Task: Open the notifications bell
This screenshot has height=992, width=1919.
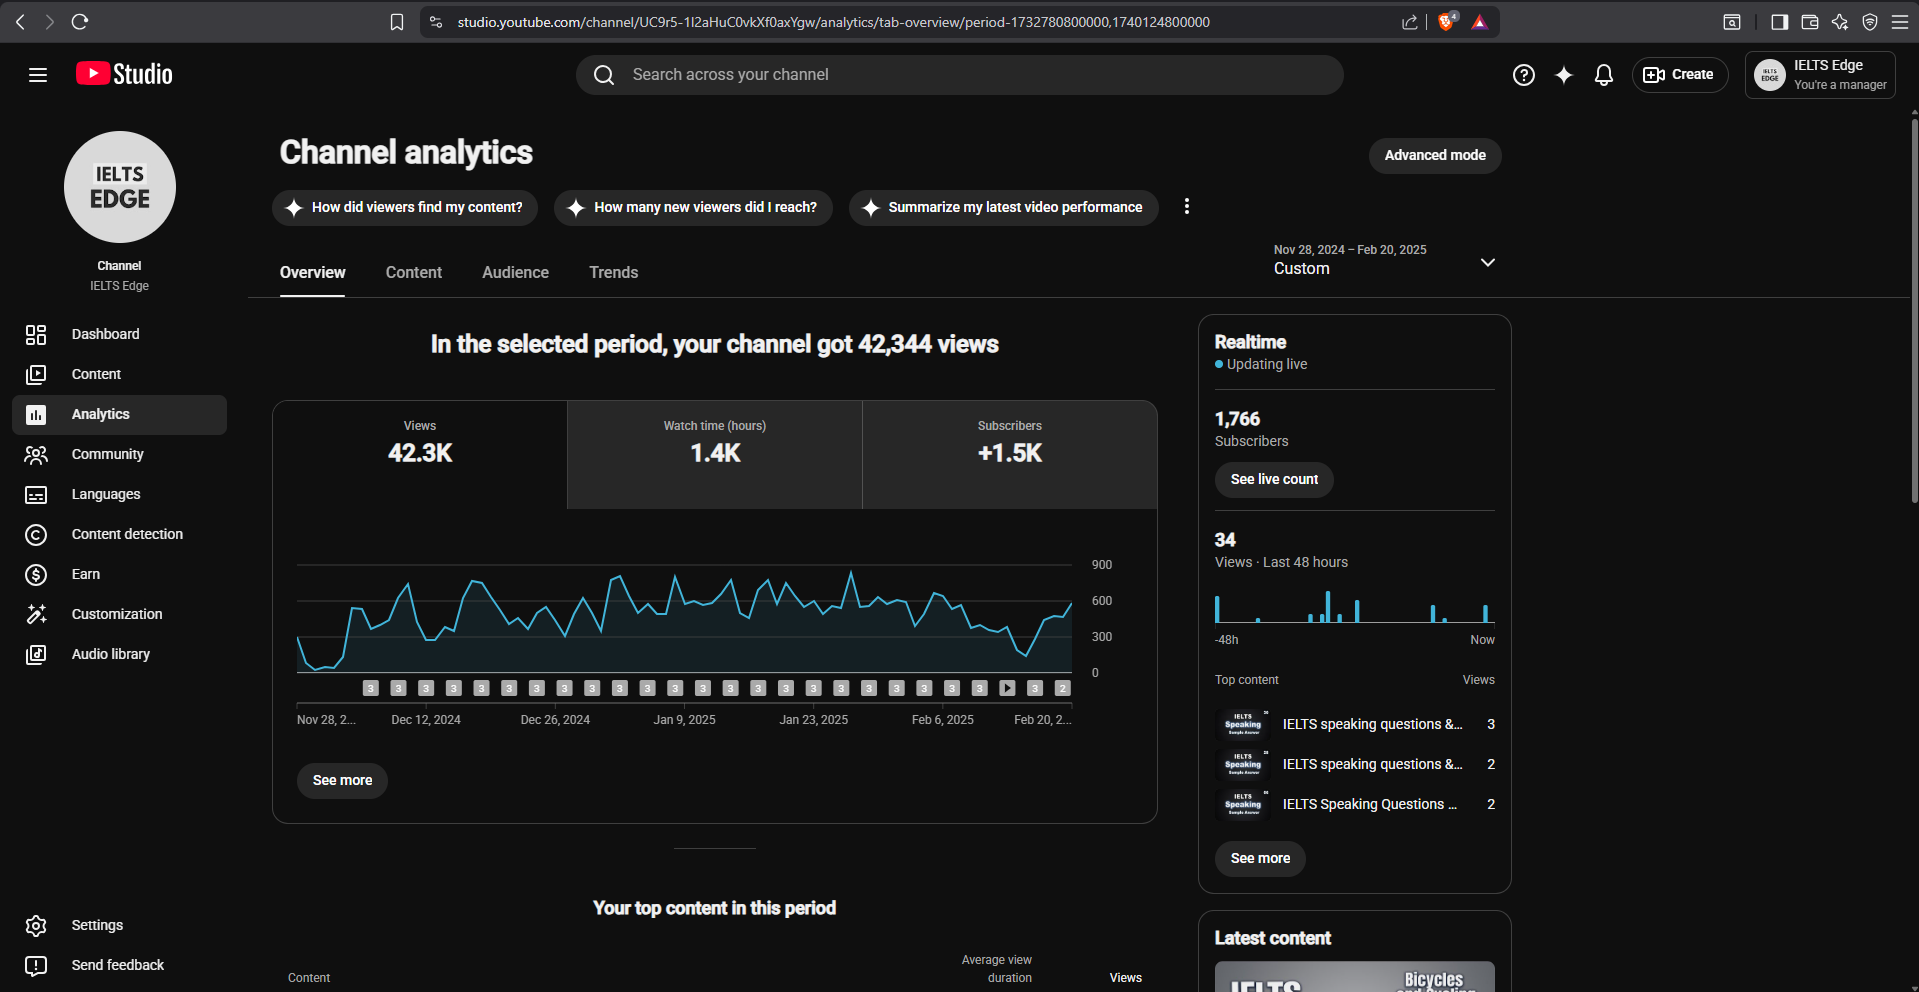Action: coord(1604,75)
